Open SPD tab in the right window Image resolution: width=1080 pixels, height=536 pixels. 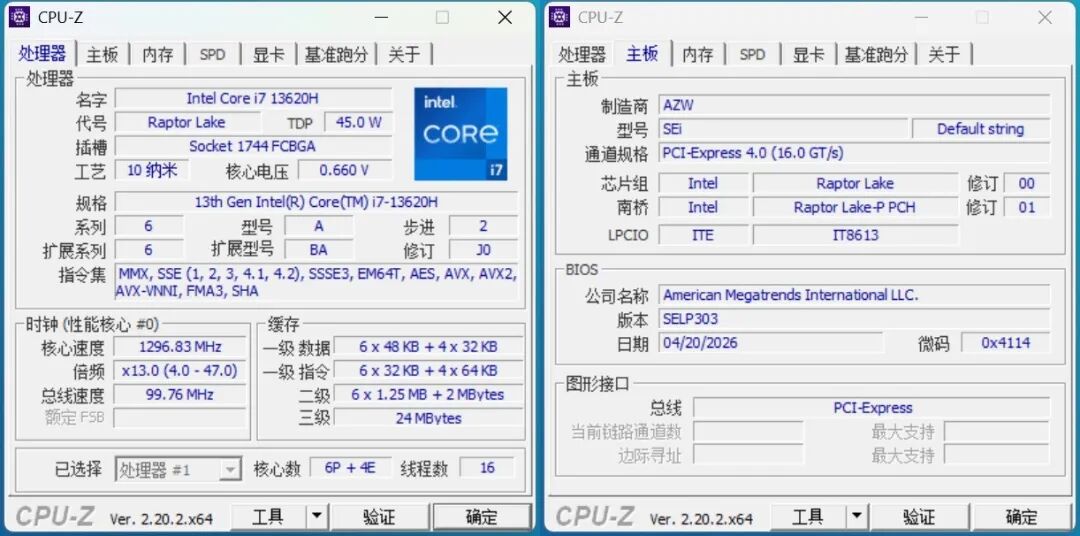coord(752,54)
